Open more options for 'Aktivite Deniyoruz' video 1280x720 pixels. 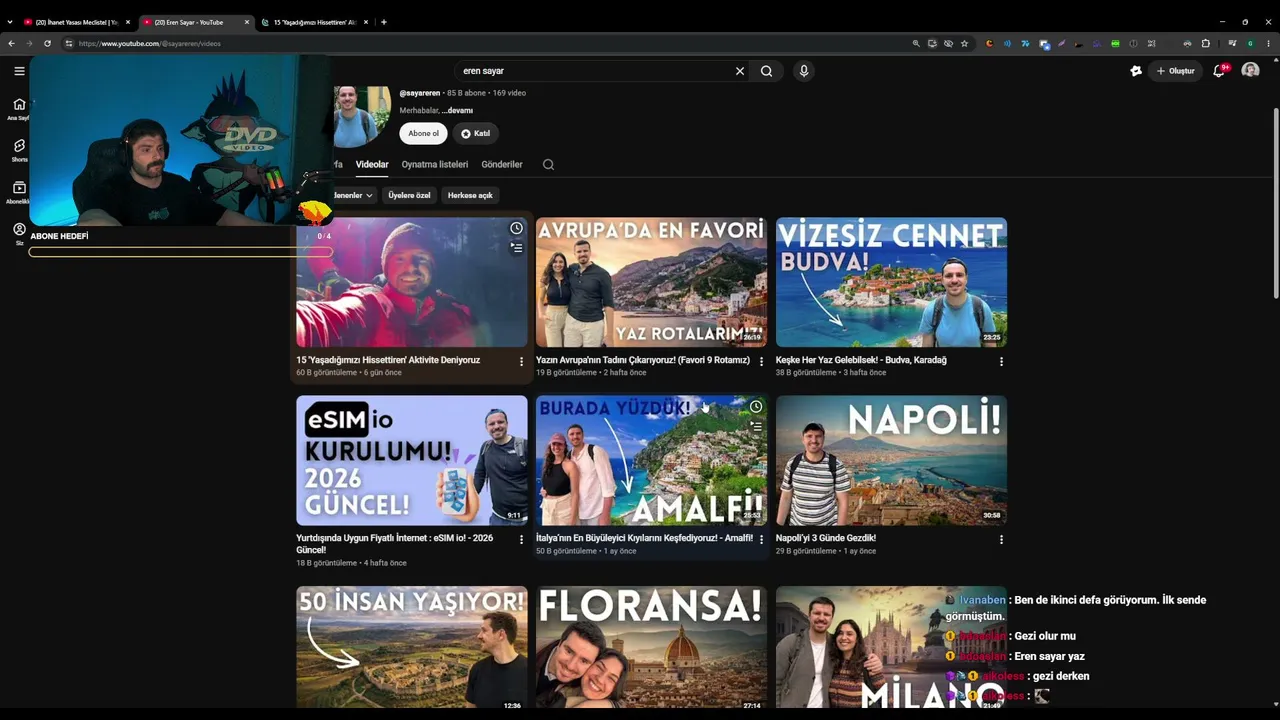coord(521,361)
